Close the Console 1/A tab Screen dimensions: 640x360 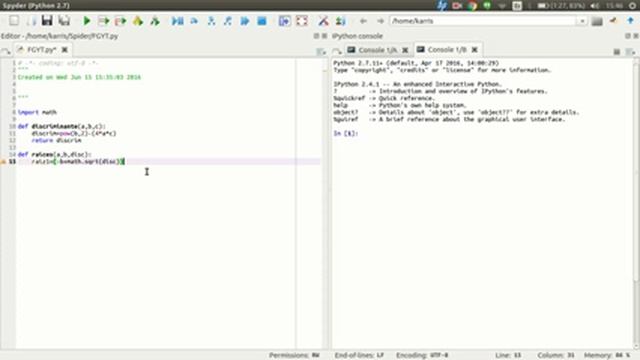[x=405, y=50]
